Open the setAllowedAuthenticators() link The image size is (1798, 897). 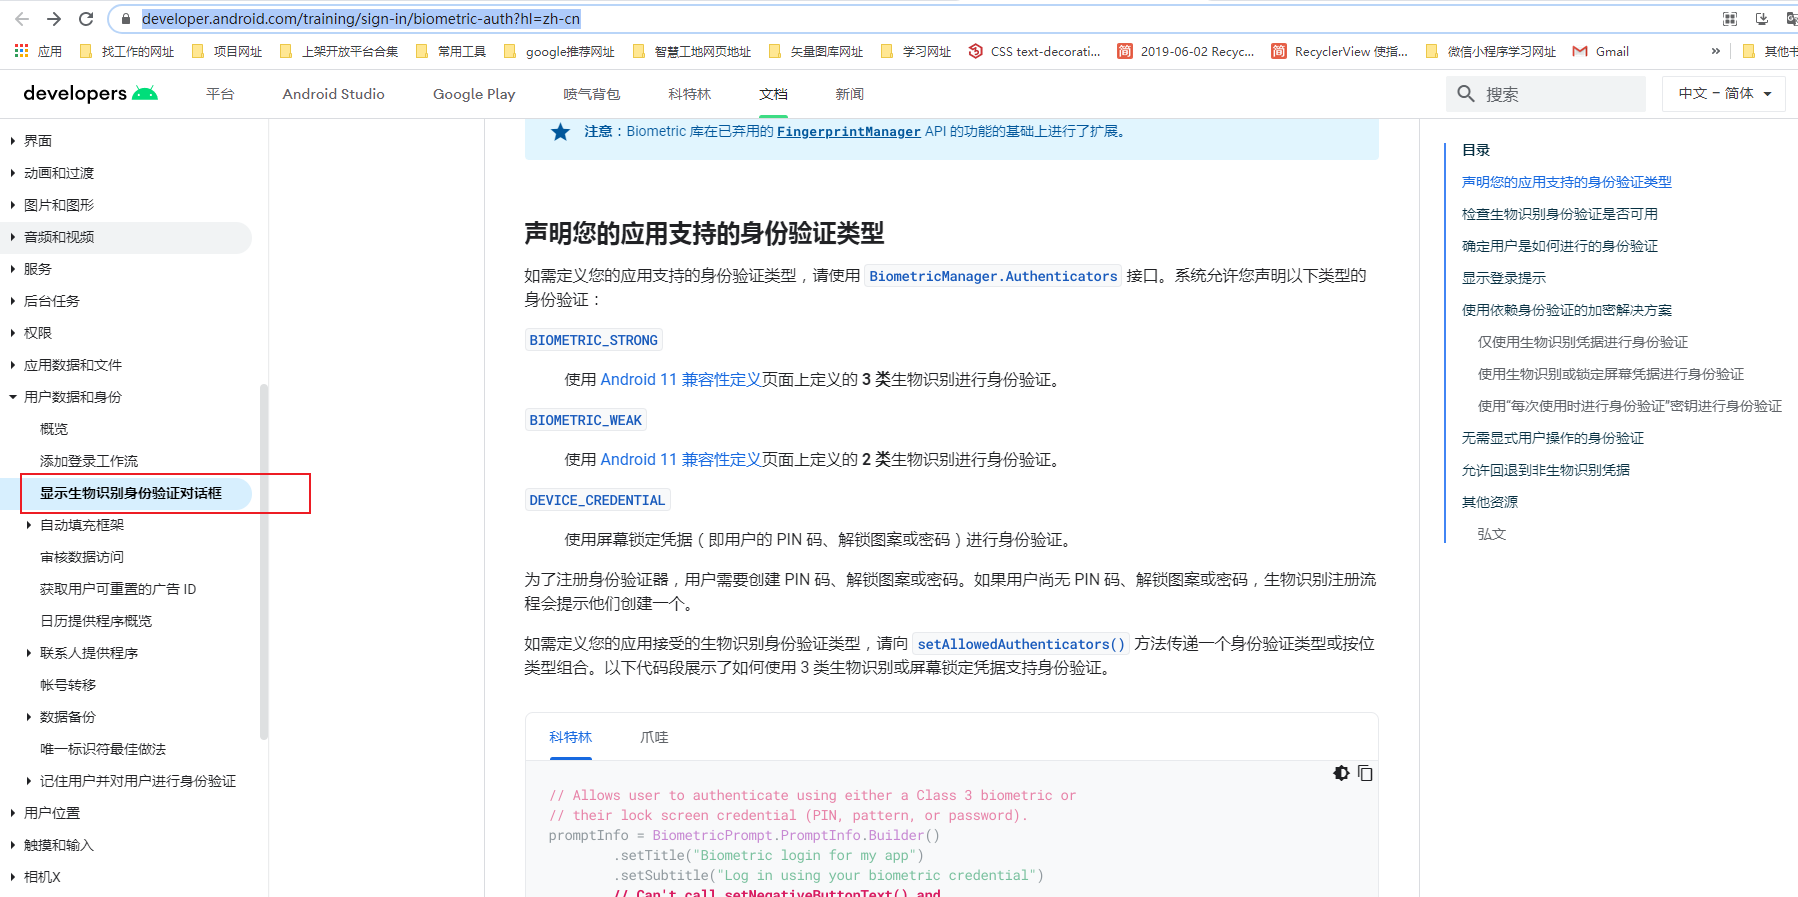point(1021,644)
